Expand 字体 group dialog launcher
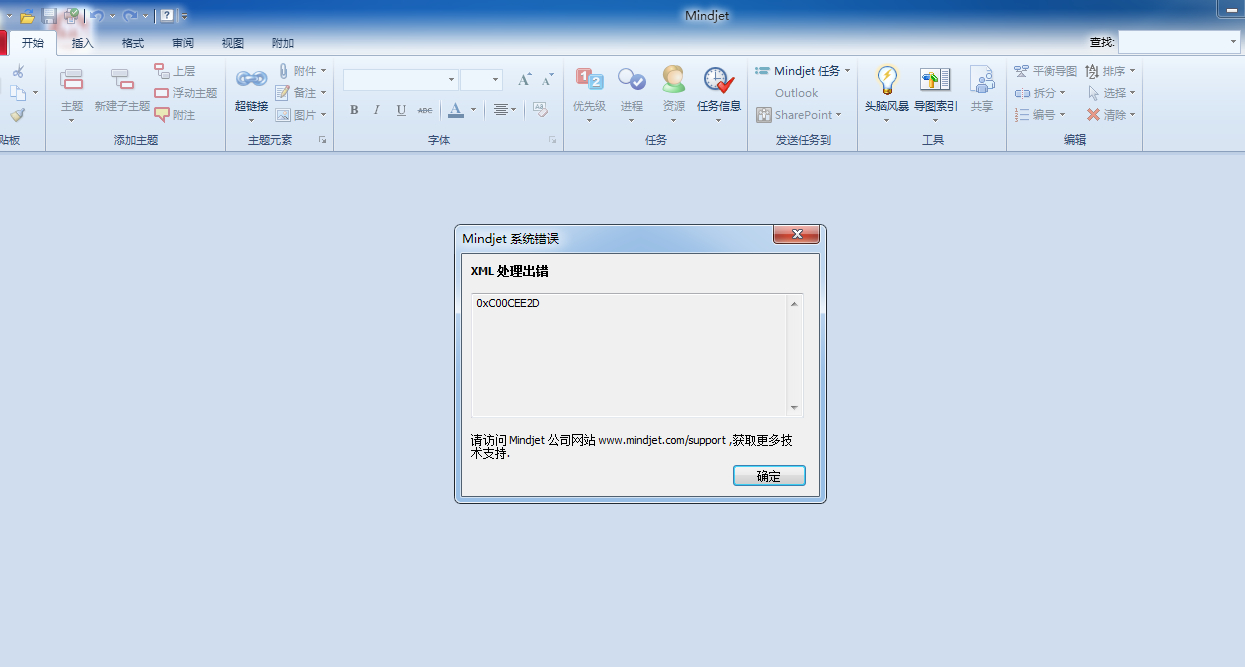Image resolution: width=1245 pixels, height=667 pixels. pyautogui.click(x=553, y=141)
